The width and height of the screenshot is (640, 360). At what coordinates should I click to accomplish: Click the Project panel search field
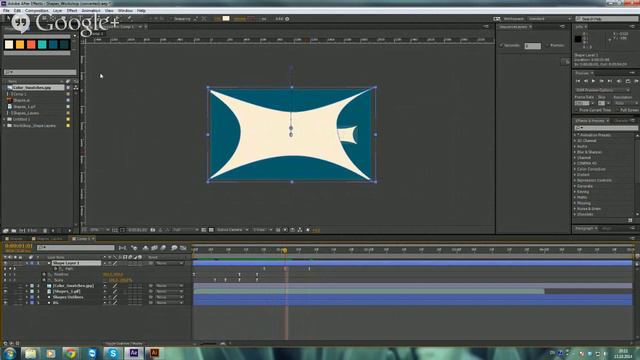[40, 72]
